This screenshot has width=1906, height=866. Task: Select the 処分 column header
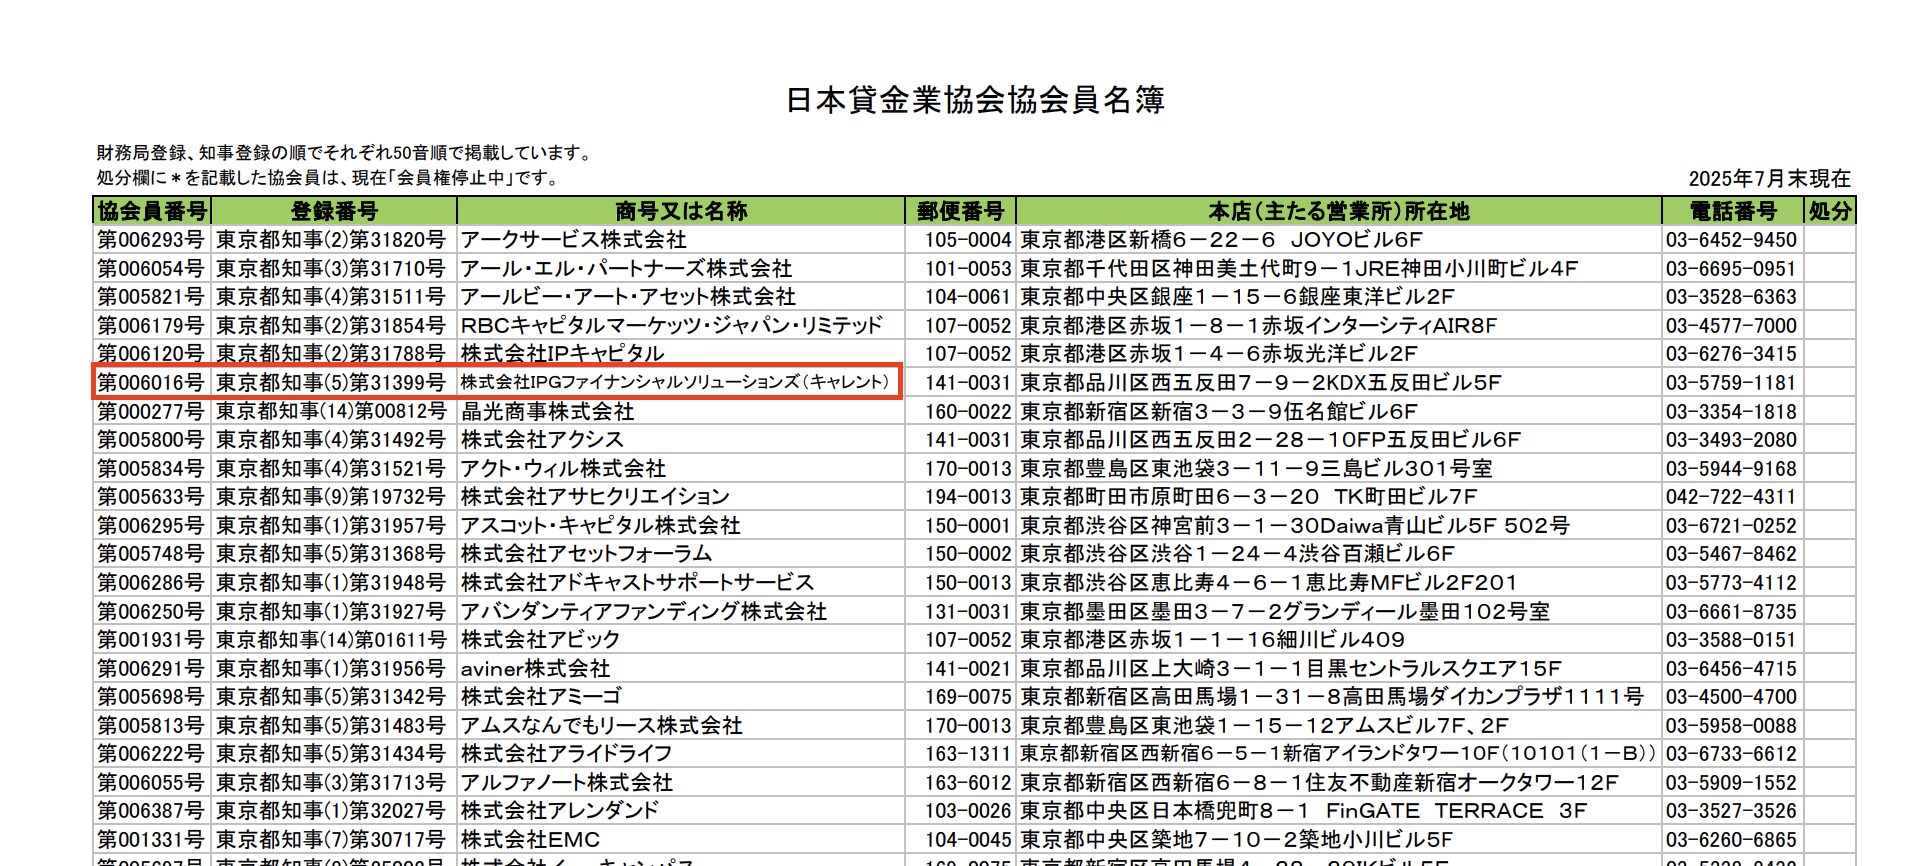coord(1830,211)
